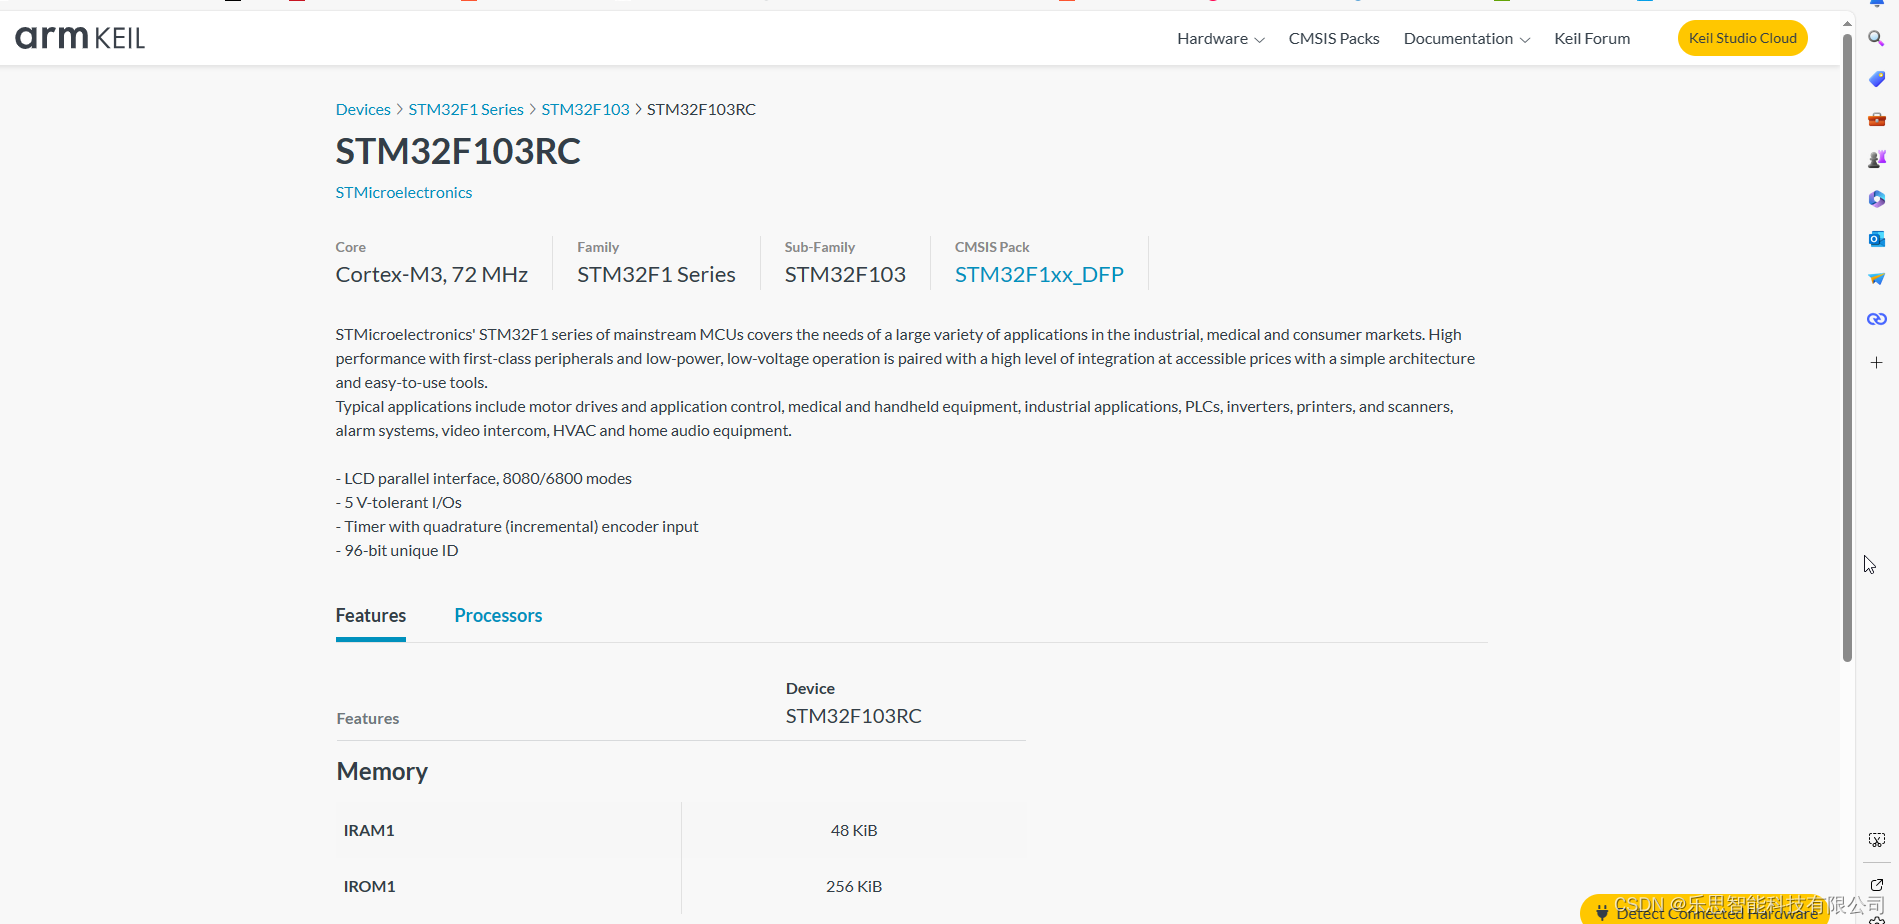The image size is (1899, 924).
Task: Click the 256 KiB value
Action: [854, 887]
